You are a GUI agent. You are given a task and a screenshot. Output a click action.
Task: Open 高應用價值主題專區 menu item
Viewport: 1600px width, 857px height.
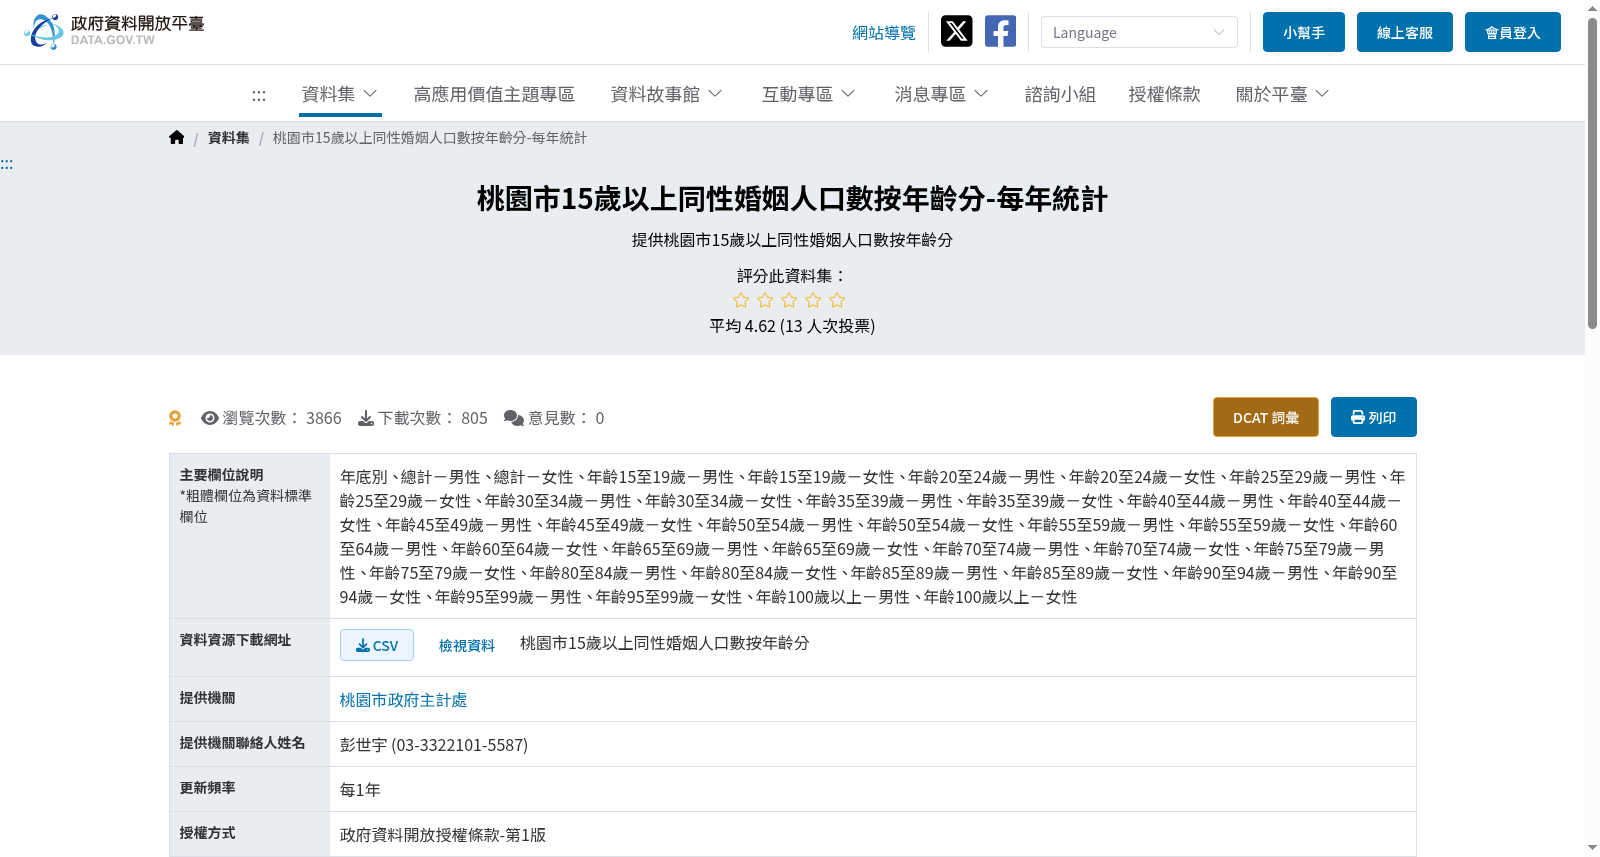point(494,94)
